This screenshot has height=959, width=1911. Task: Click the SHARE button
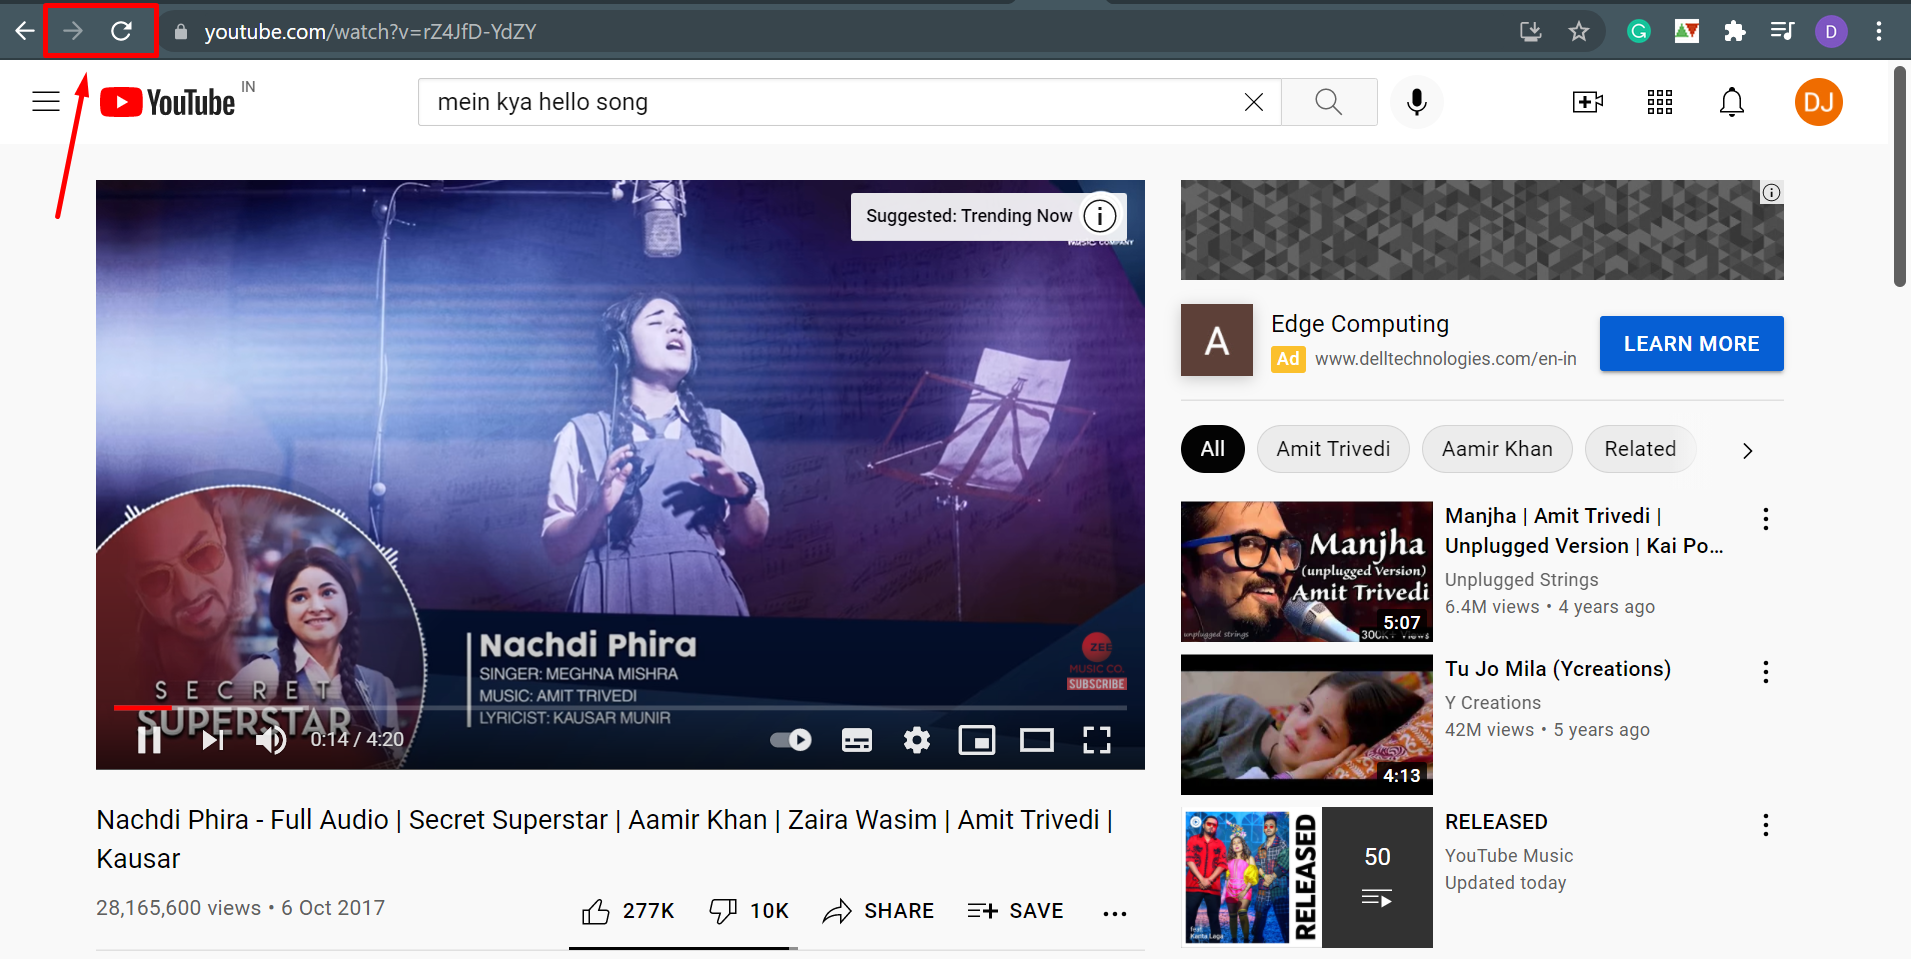878,911
